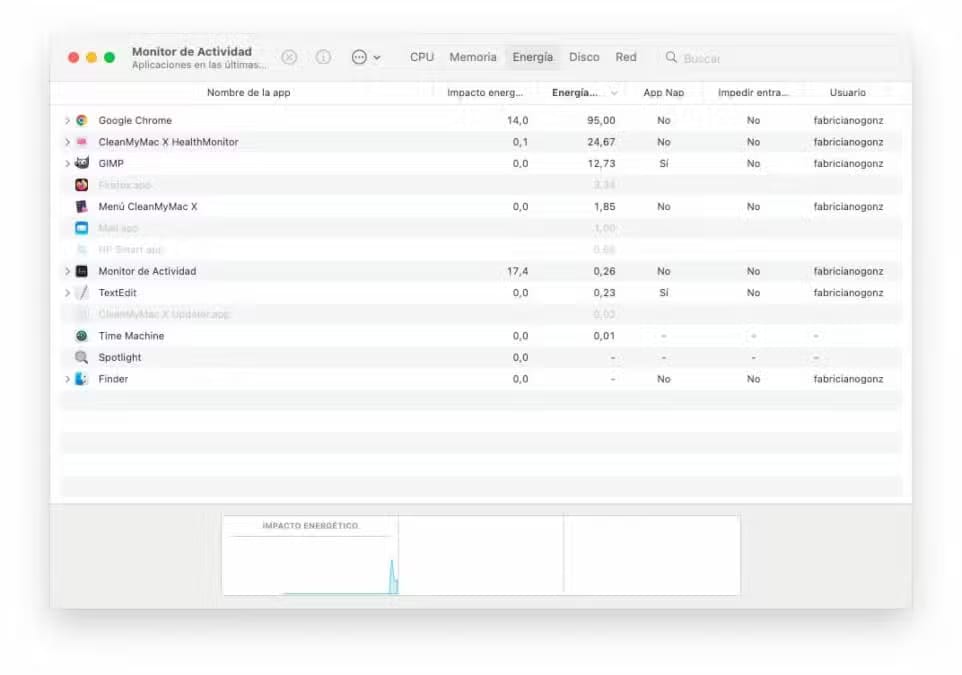Viewport: 962px width, 675px height.
Task: Select the GIMP row name
Action: [111, 163]
